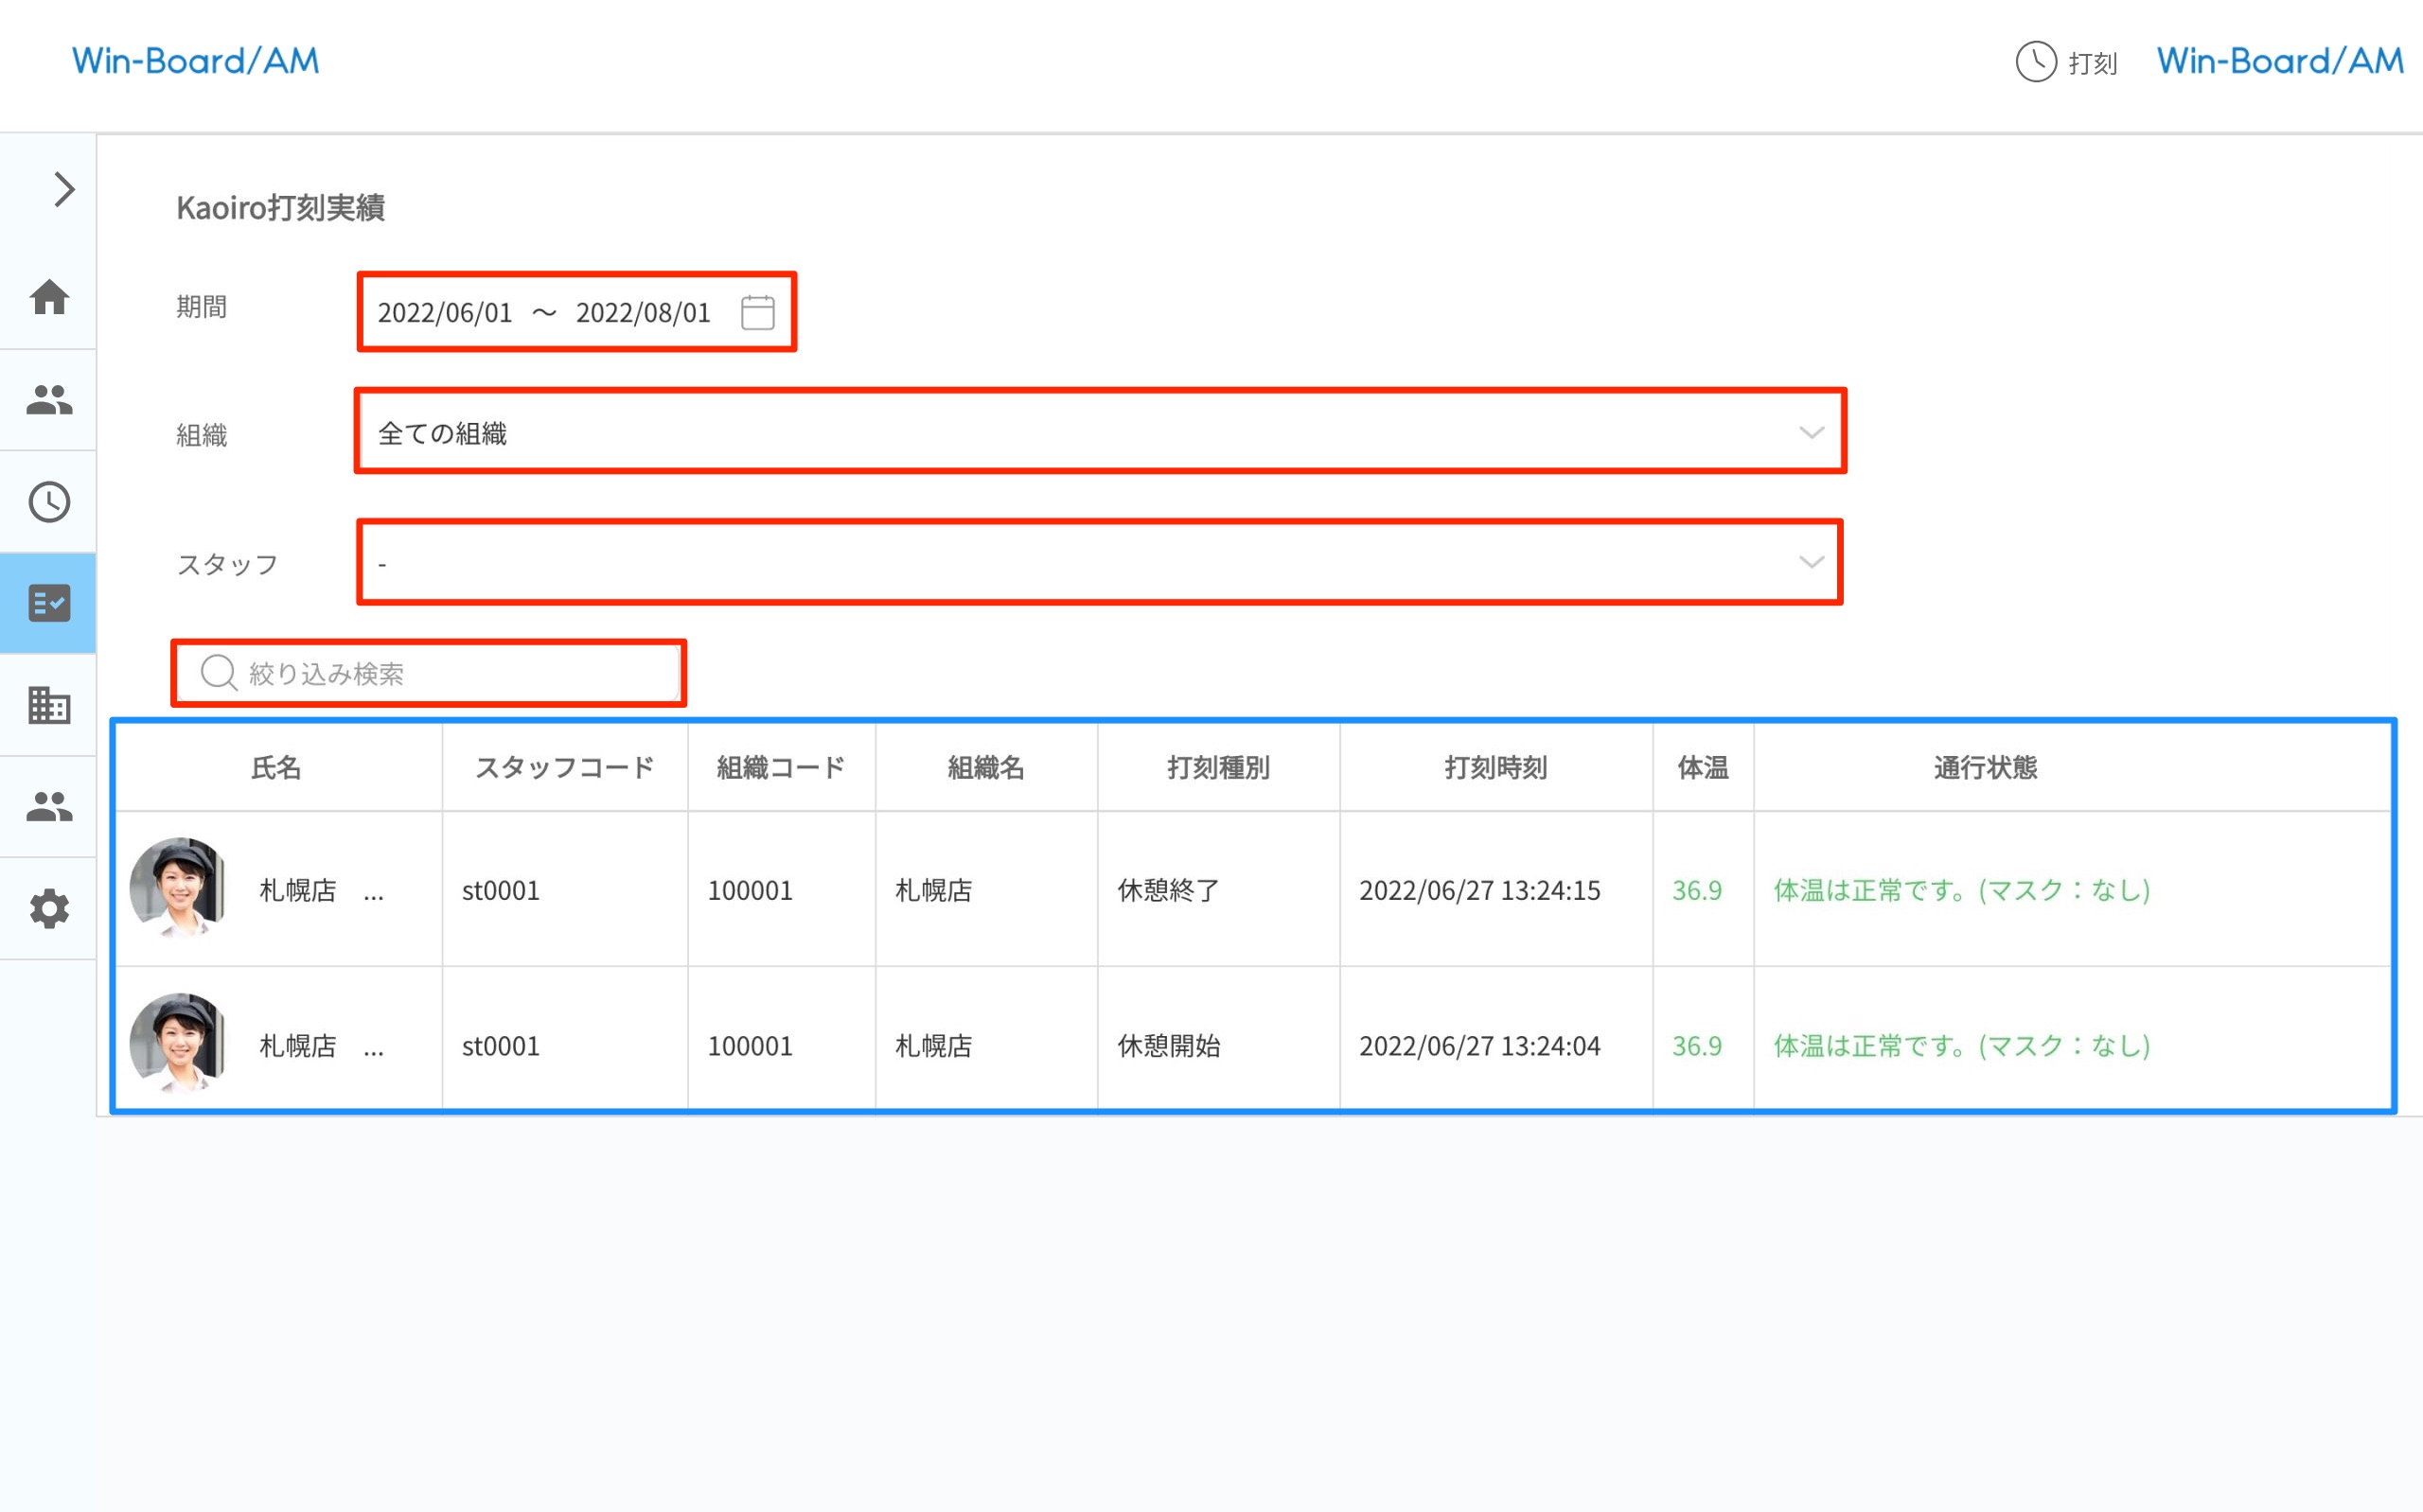Open the settings gear icon

point(48,908)
